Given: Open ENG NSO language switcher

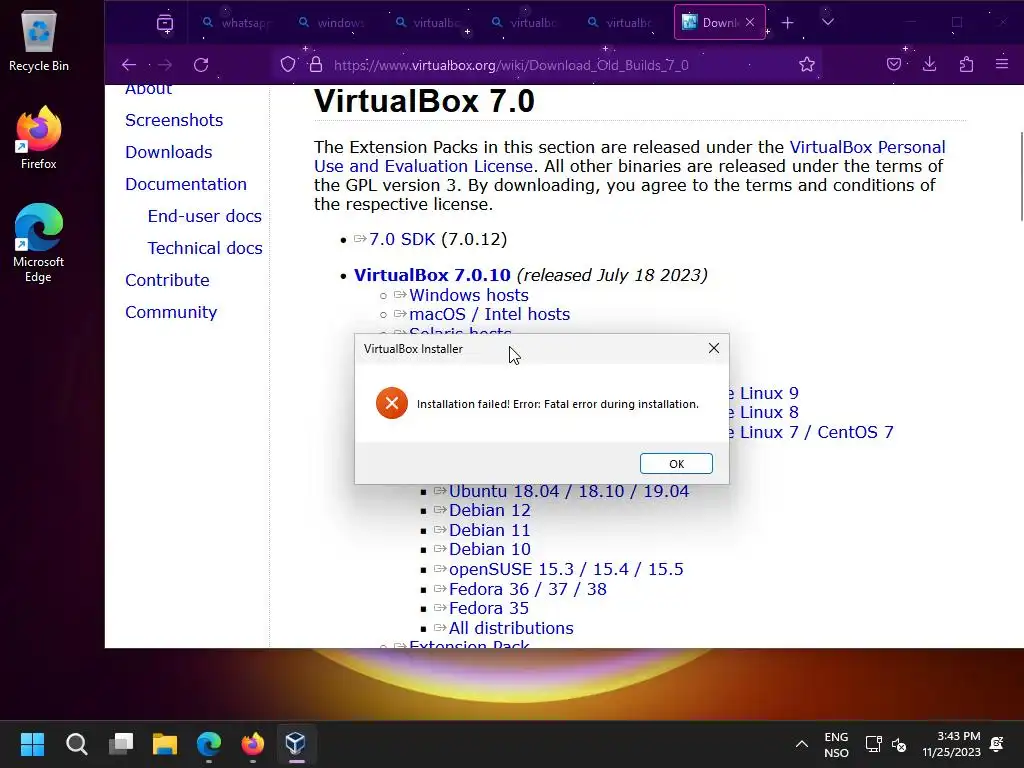Looking at the screenshot, I should (x=836, y=744).
